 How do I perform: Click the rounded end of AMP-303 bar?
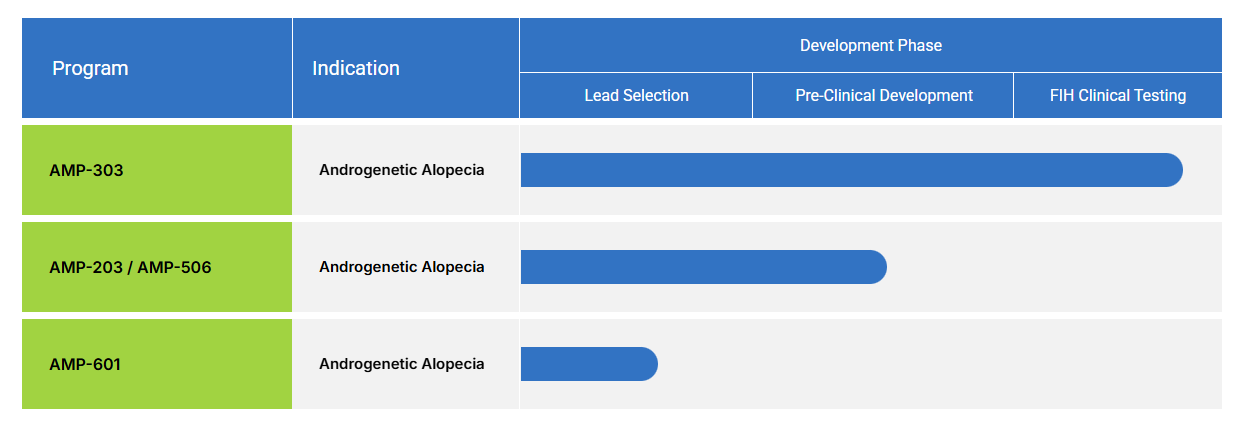pyautogui.click(x=1172, y=170)
